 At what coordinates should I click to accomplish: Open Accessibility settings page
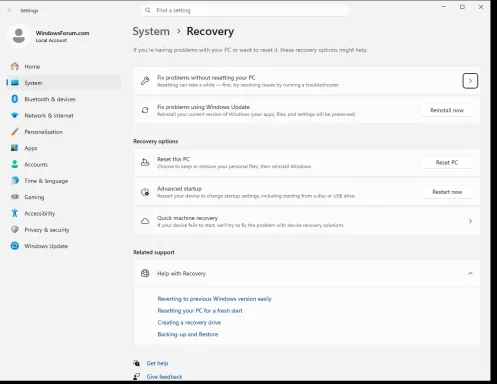pos(63,213)
